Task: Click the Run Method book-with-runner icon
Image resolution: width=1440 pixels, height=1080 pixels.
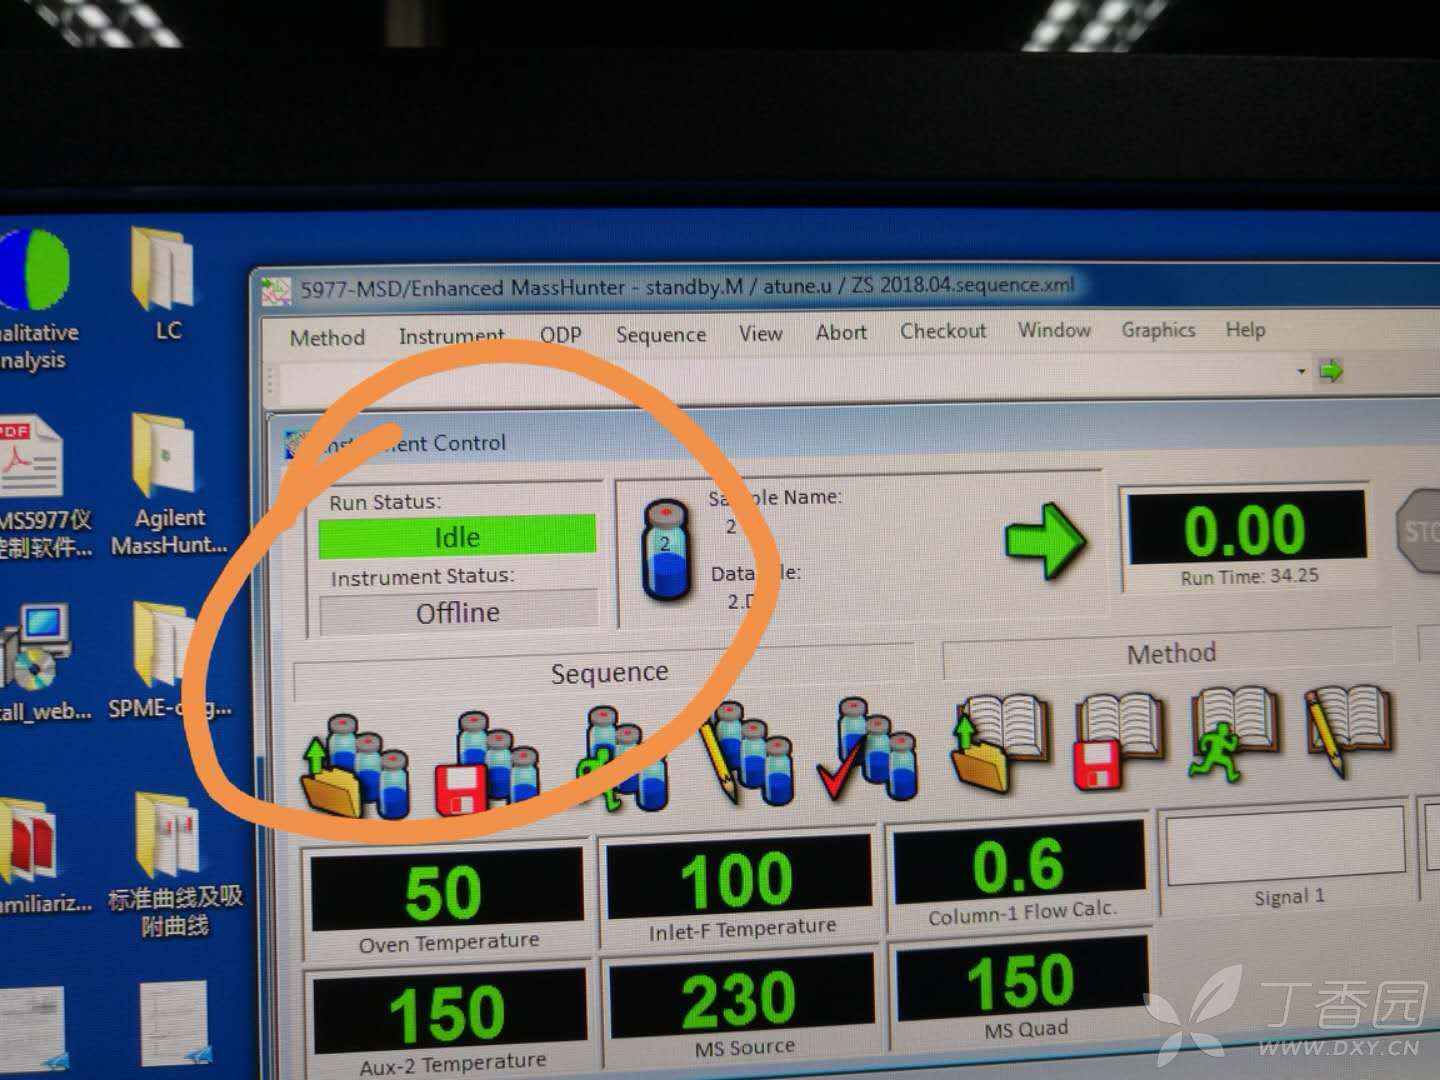Action: point(1233,736)
